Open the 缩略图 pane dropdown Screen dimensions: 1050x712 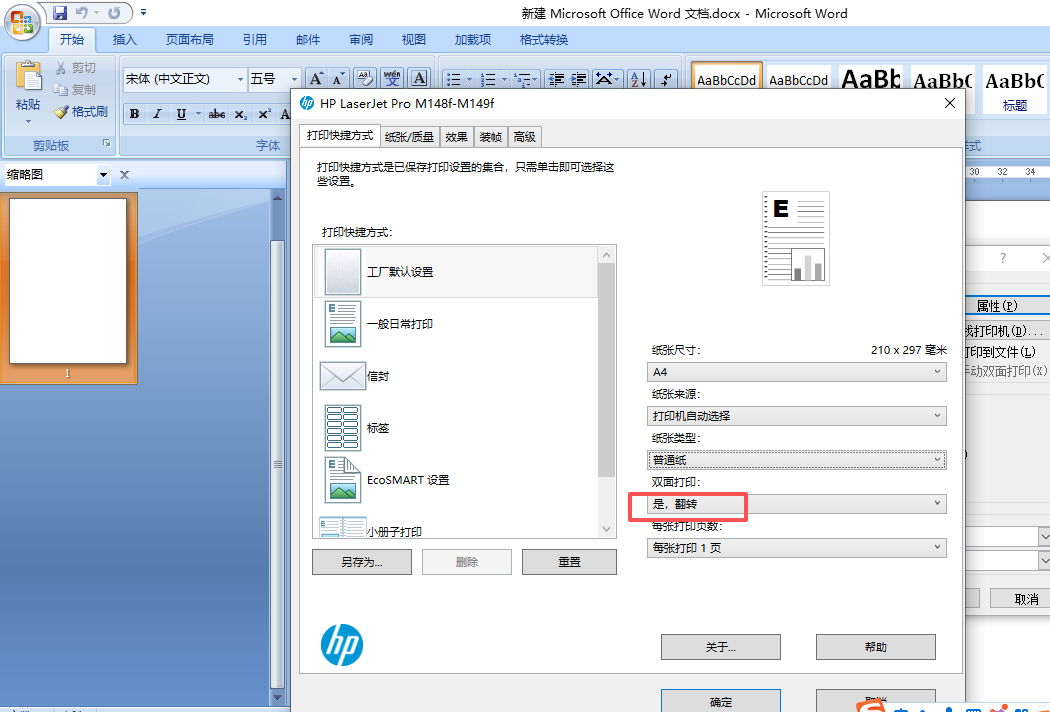click(103, 175)
